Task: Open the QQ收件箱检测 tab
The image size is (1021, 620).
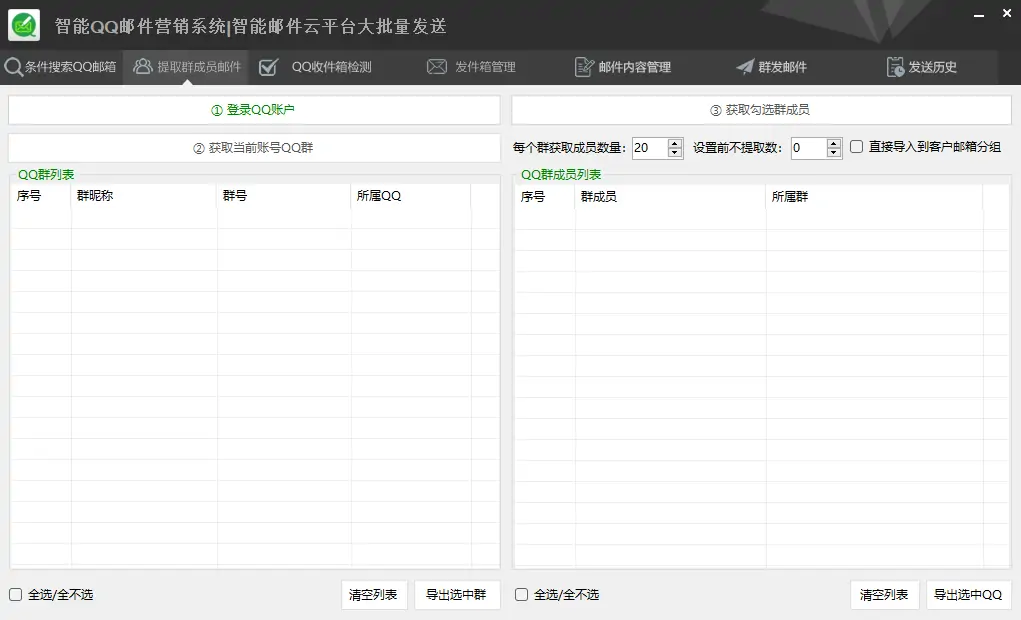Action: pos(315,67)
